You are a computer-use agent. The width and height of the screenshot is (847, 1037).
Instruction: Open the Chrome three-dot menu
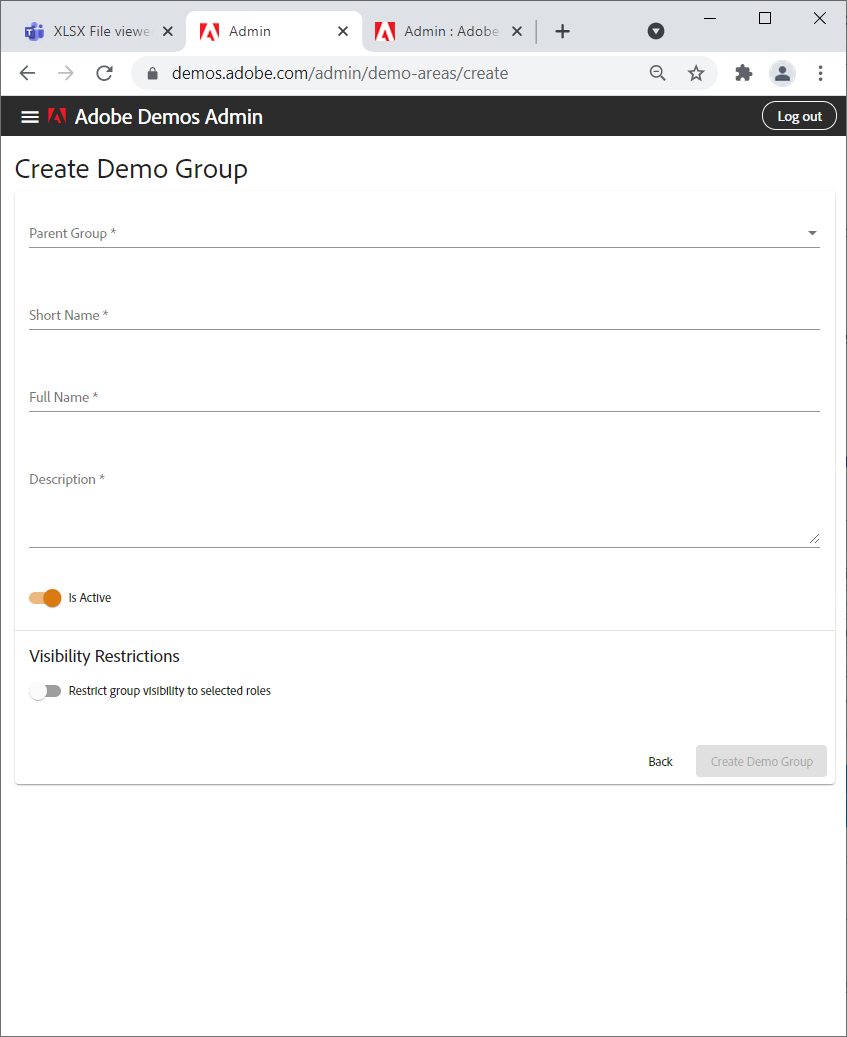point(821,73)
